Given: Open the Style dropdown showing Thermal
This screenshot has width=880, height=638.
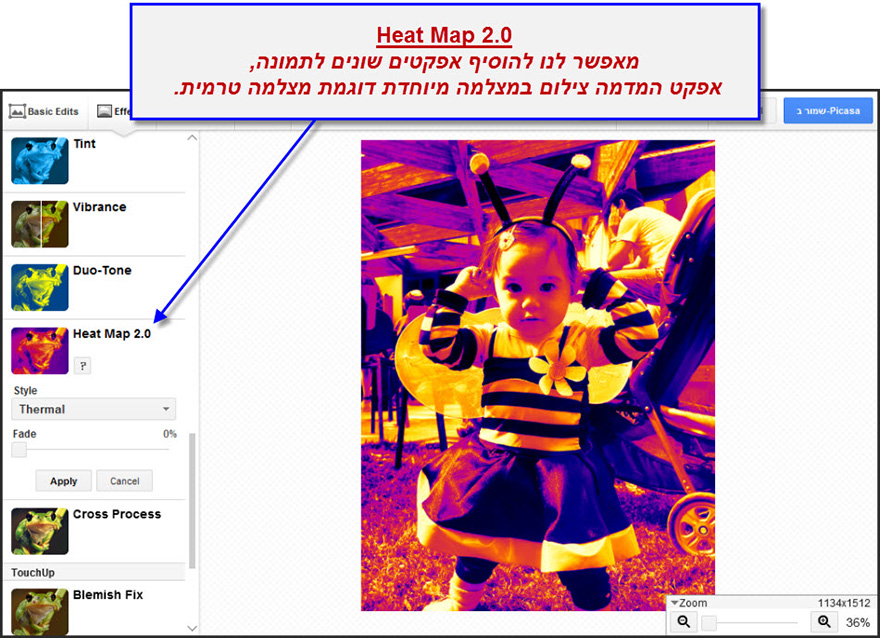Looking at the screenshot, I should click(94, 409).
